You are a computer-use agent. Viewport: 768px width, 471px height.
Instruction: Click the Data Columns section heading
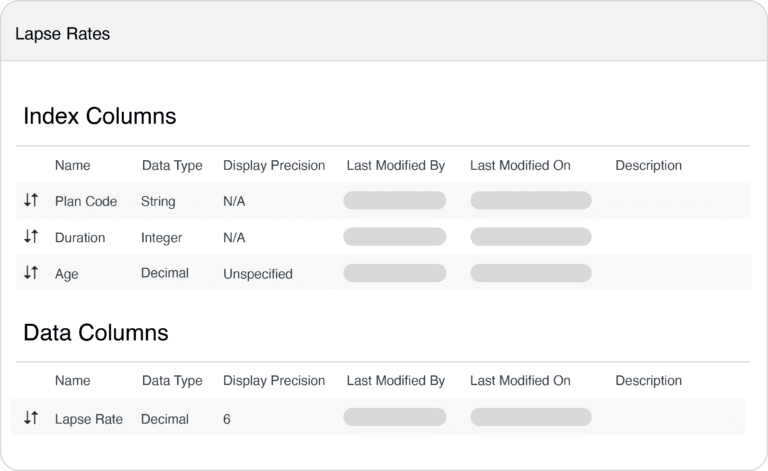(96, 332)
